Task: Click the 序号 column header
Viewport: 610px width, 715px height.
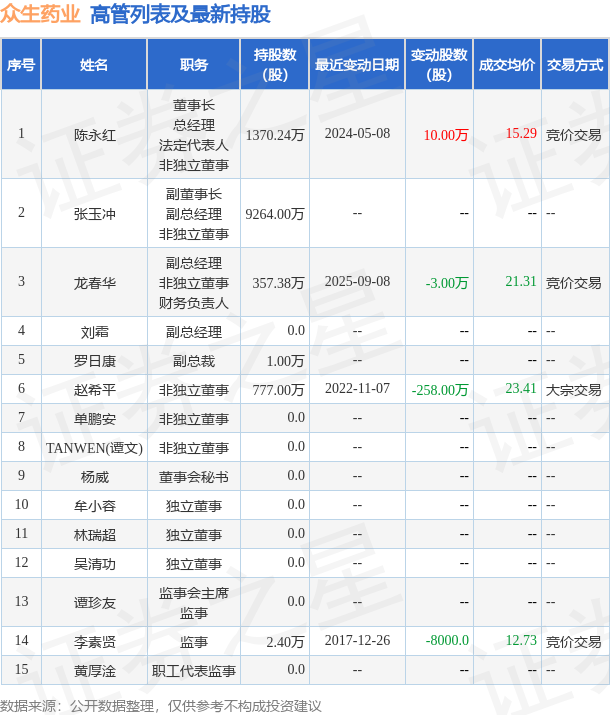Action: click(x=21, y=64)
